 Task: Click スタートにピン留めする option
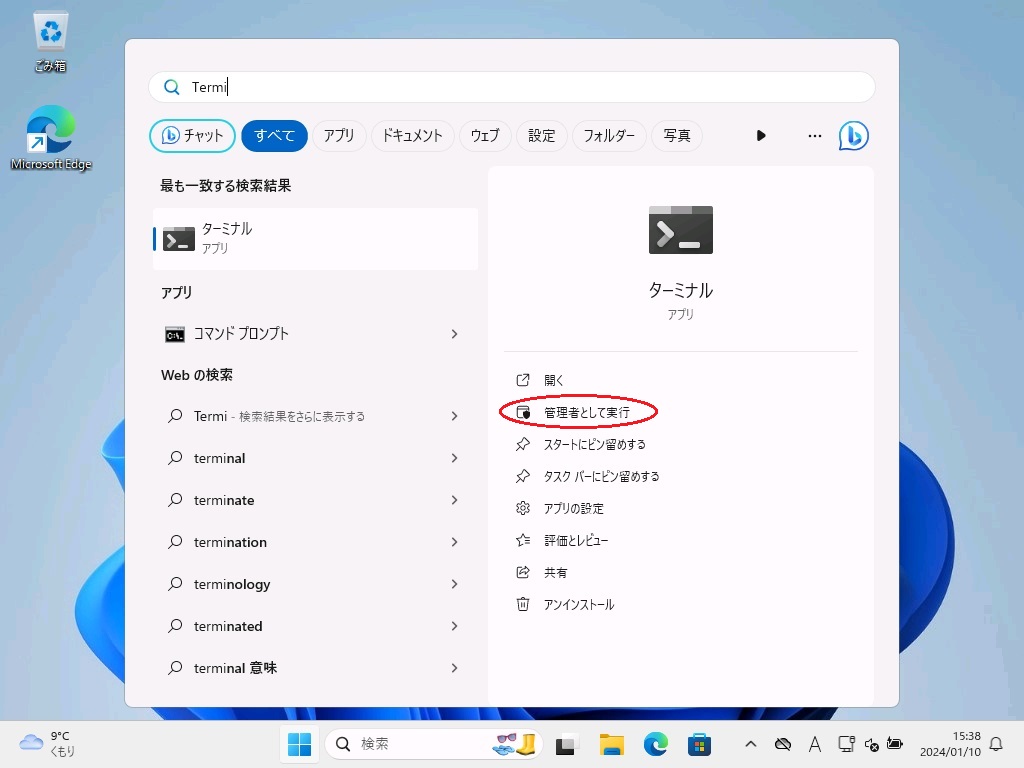tap(594, 444)
